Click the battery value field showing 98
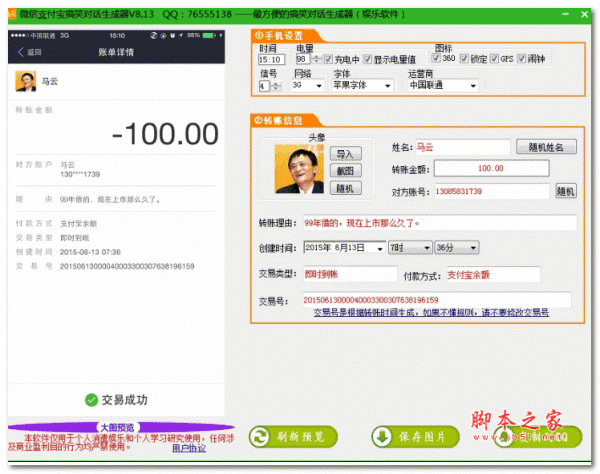This screenshot has height=474, width=600. (303, 59)
